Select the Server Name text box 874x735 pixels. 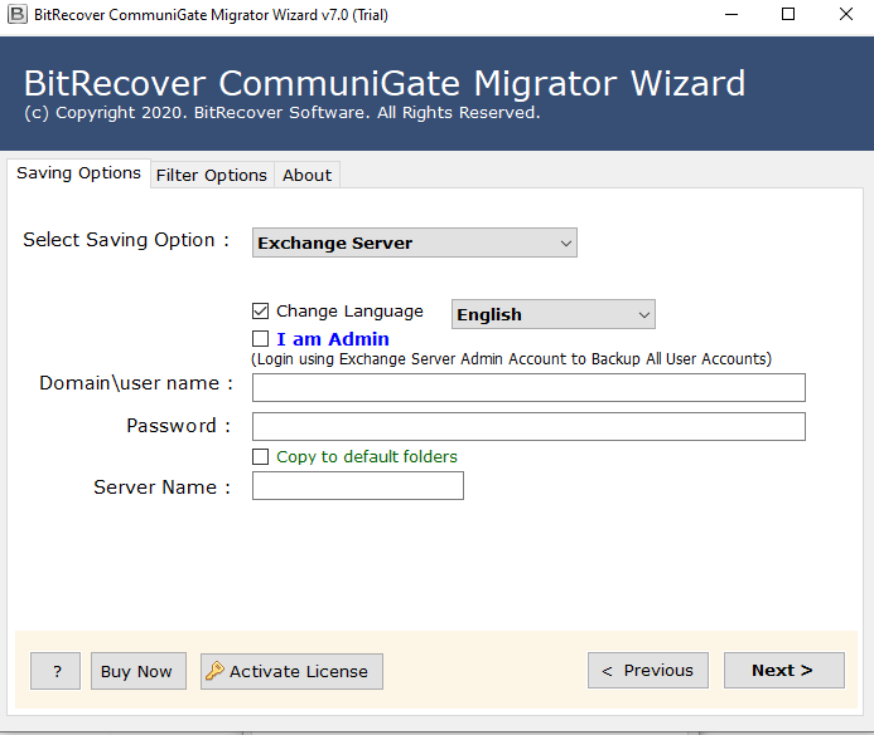tap(357, 486)
